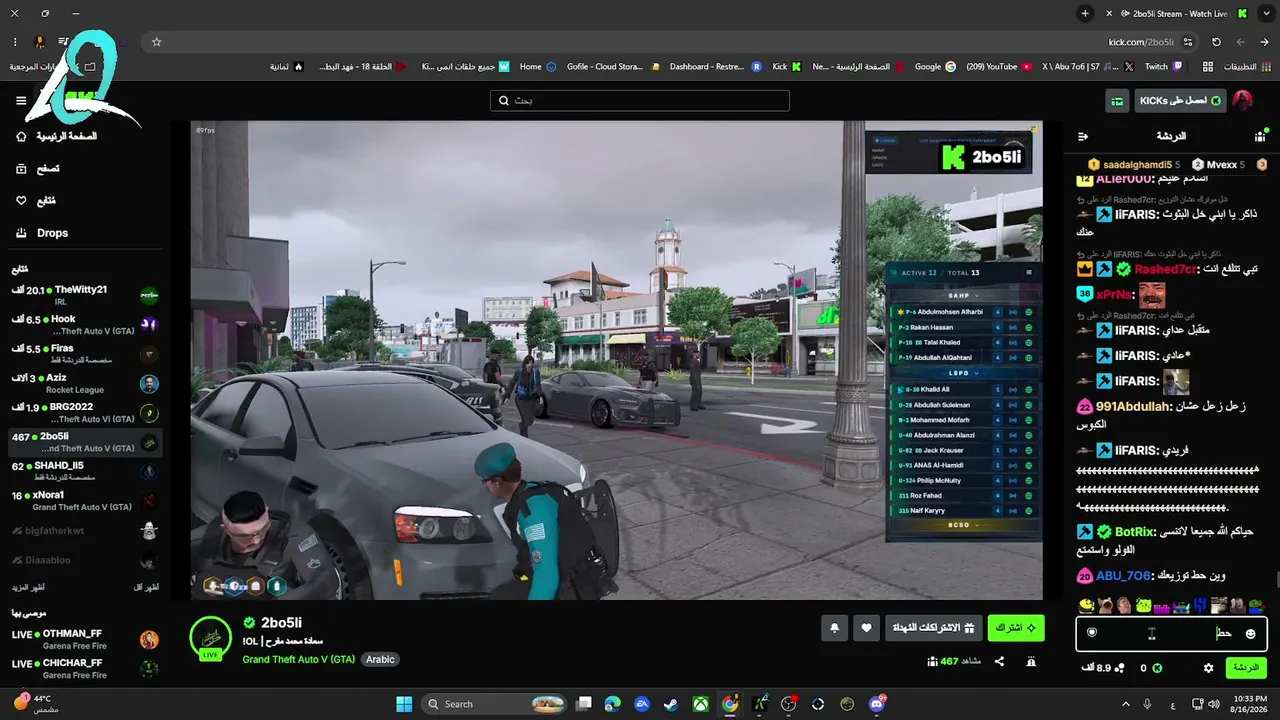Open the emoji picker in chat input
The height and width of the screenshot is (720, 1280).
pos(1250,633)
